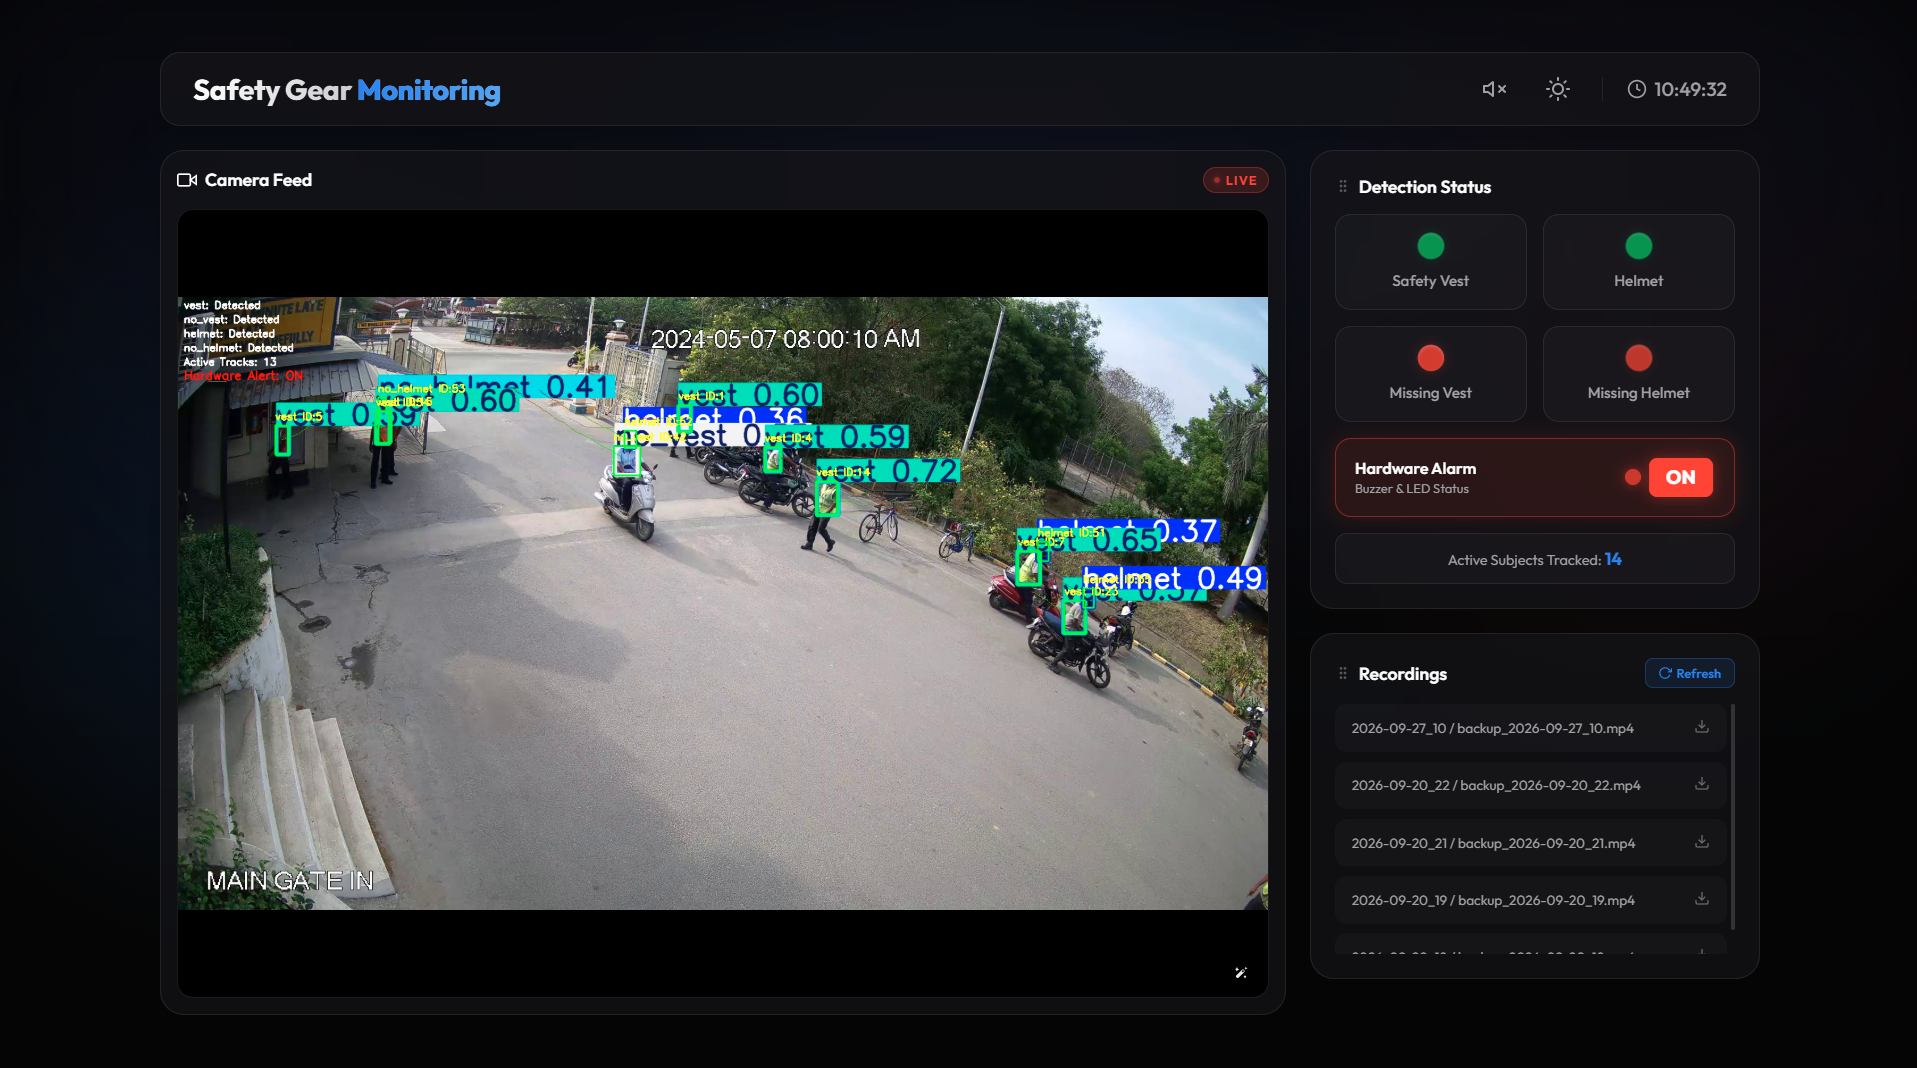Screen dimensions: 1917x1068
Task: Click the Camera Feed heading
Action: [258, 180]
